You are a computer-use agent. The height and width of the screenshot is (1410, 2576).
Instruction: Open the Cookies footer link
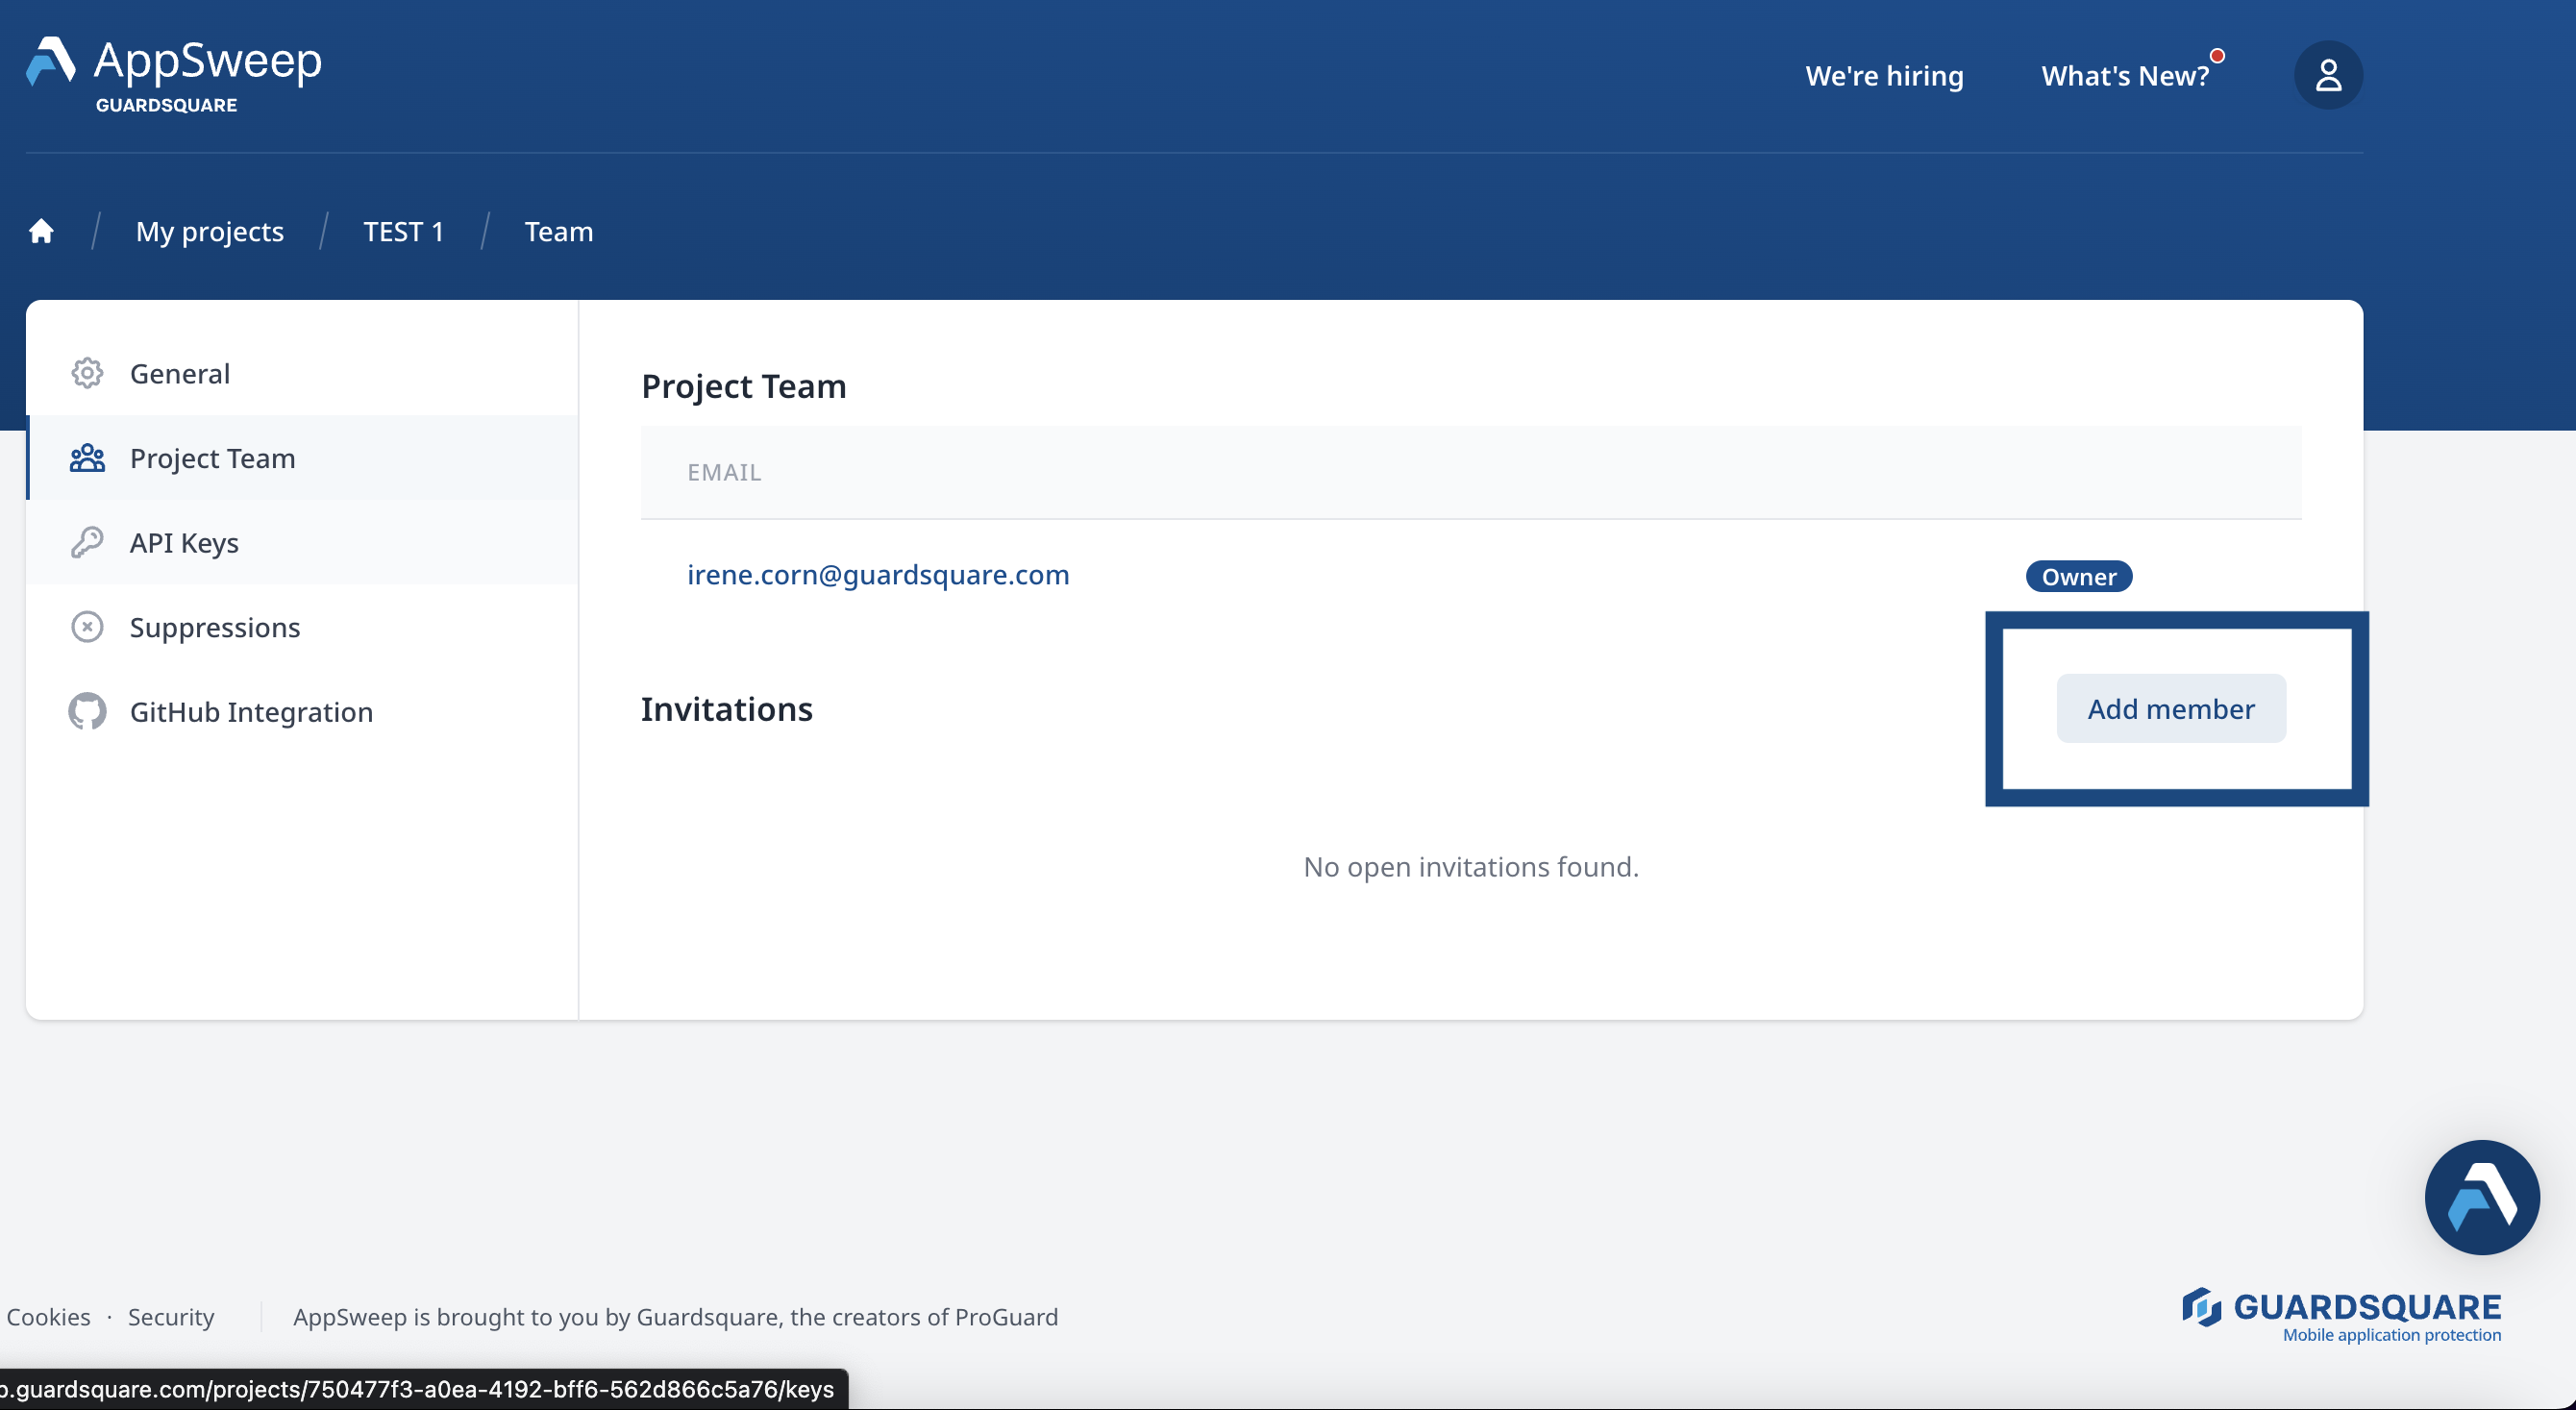tap(48, 1317)
